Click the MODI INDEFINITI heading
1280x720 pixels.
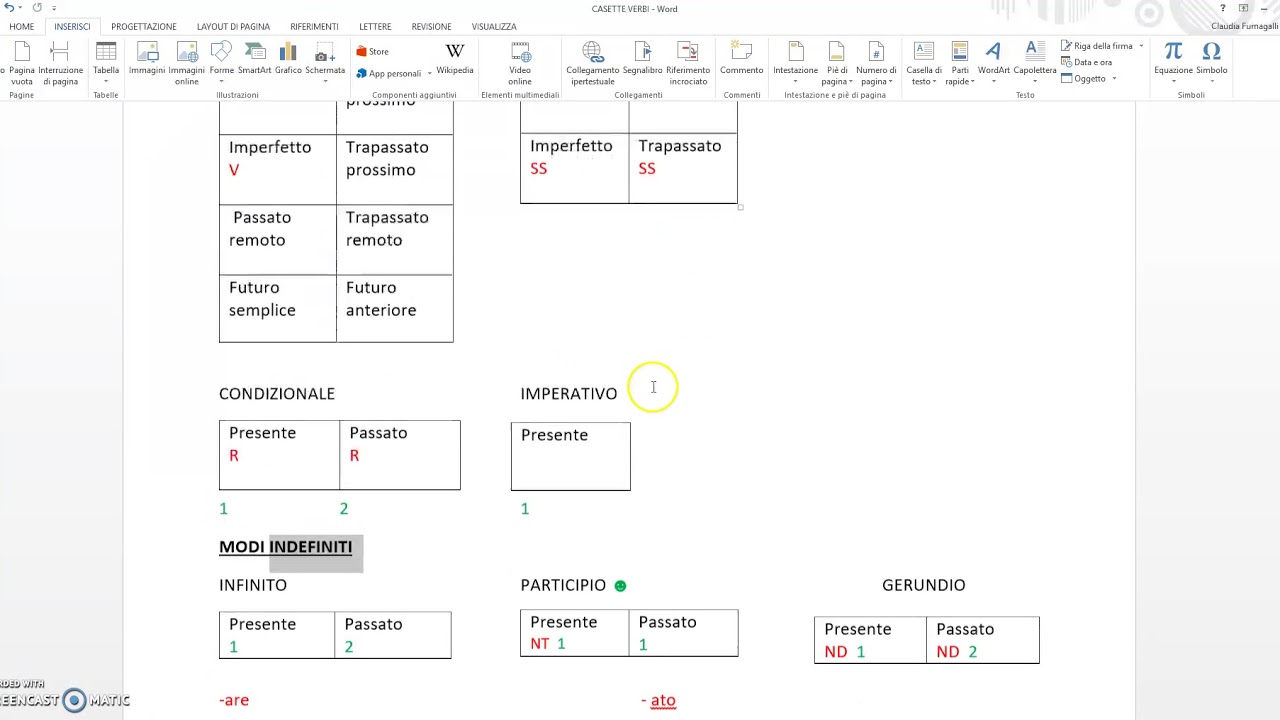point(285,547)
